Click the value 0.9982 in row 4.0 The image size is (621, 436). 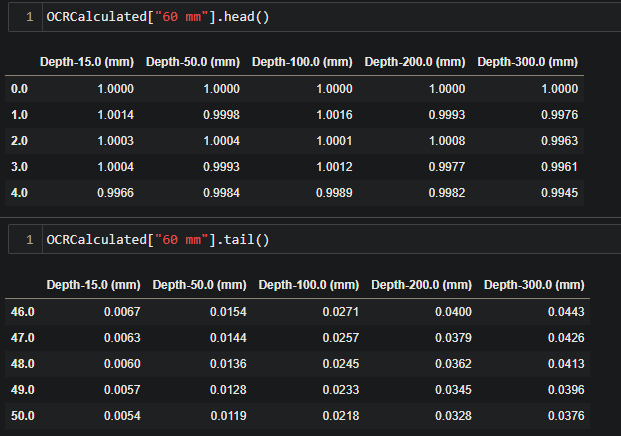[x=447, y=193]
